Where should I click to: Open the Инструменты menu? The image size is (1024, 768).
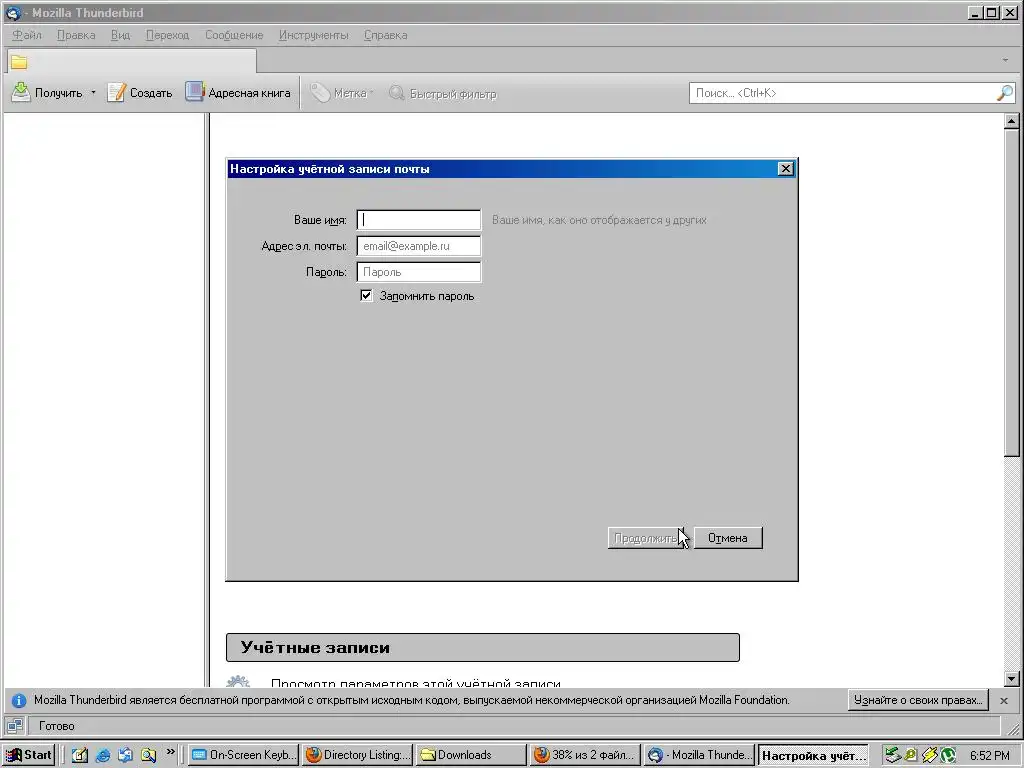pos(313,35)
